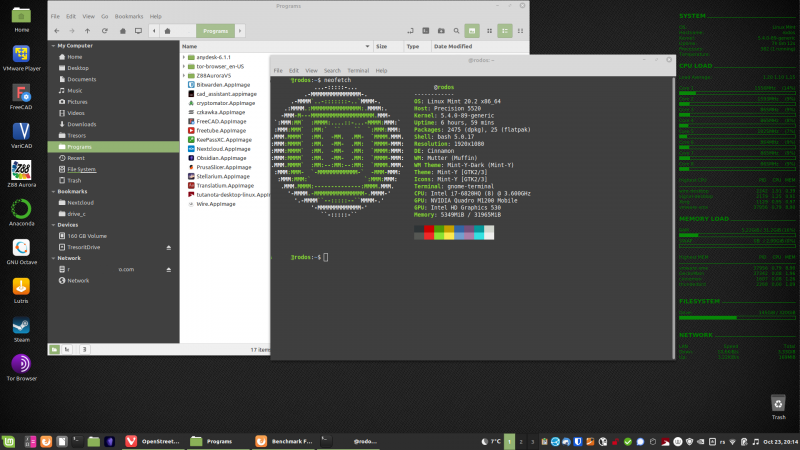Open Steam desktop icon
800x450 pixels.
[x=21, y=330]
